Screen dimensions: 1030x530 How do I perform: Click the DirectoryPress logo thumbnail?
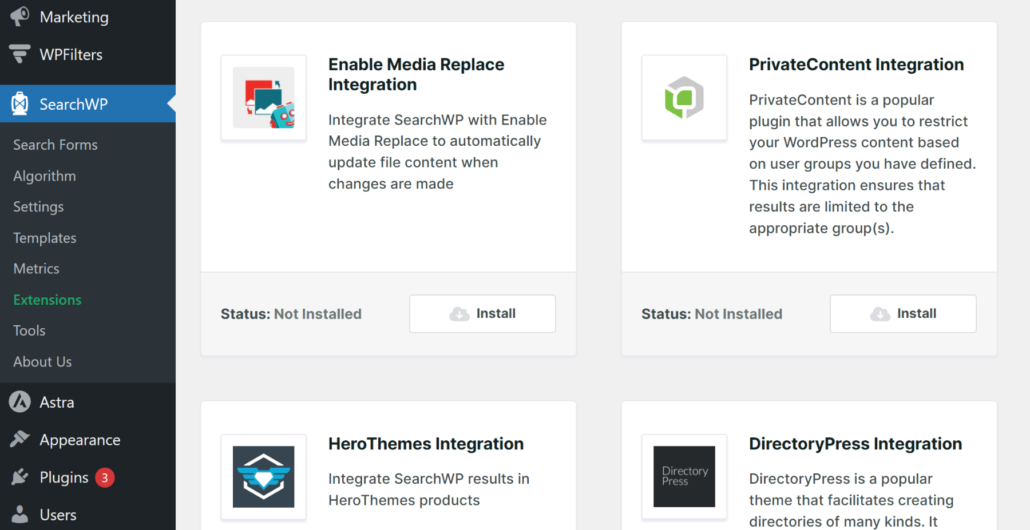684,476
